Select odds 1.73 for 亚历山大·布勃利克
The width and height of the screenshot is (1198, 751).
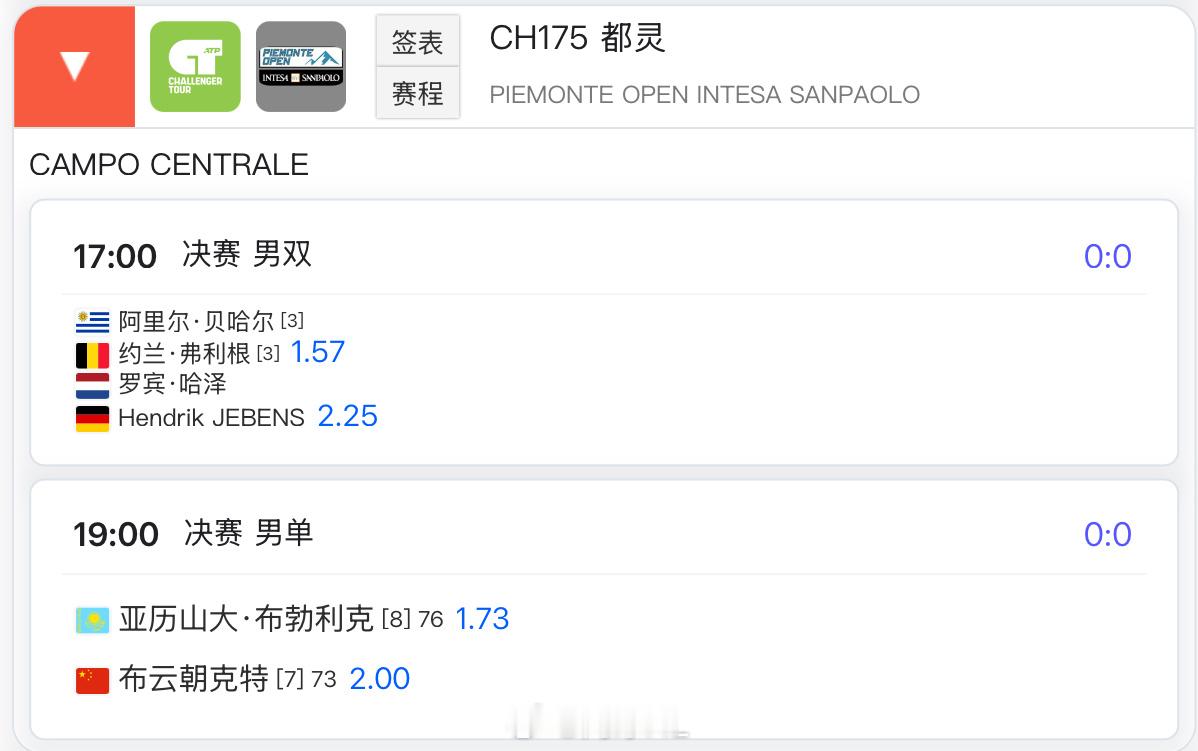(482, 619)
